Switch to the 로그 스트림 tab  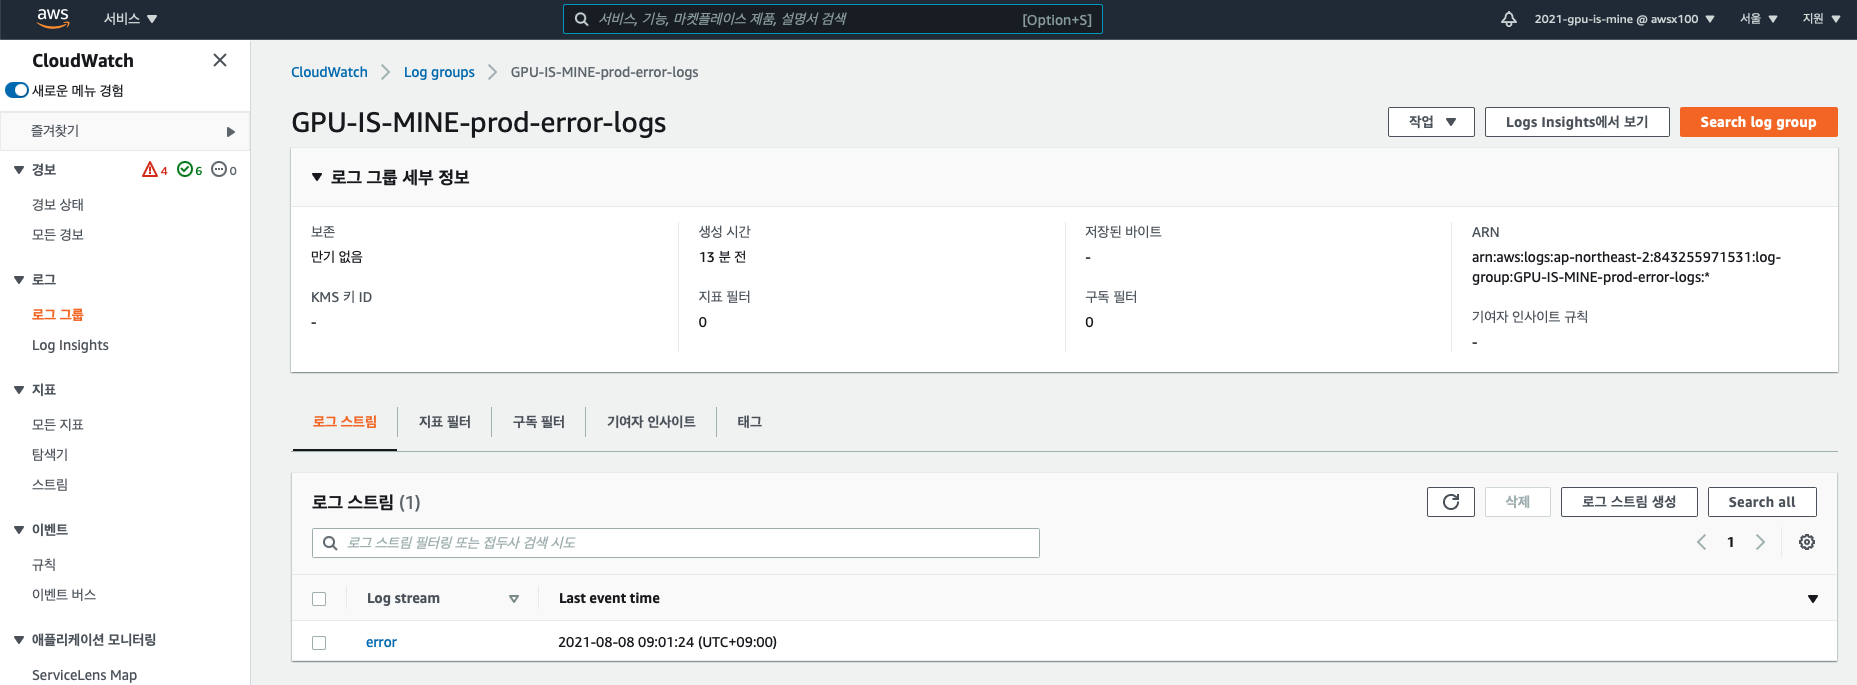point(345,422)
